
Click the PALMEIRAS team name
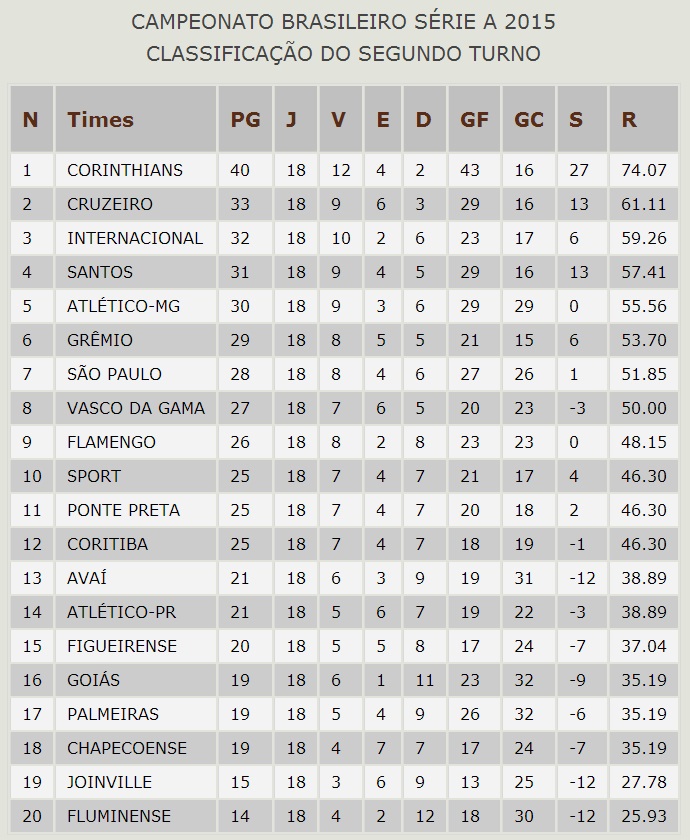[113, 714]
